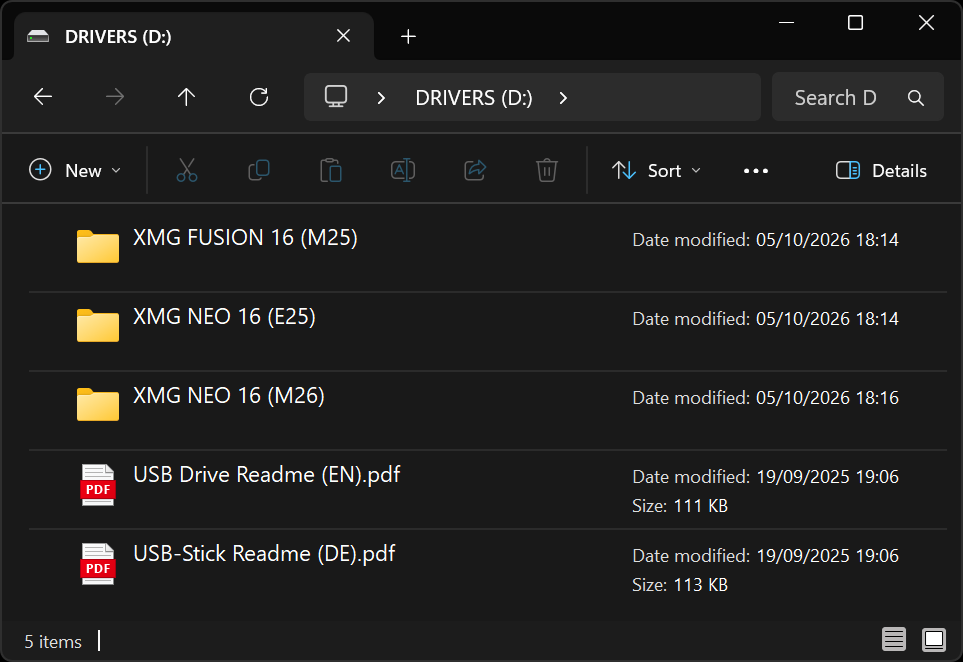This screenshot has width=963, height=662.
Task: Add a new tab with plus button
Action: (x=408, y=37)
